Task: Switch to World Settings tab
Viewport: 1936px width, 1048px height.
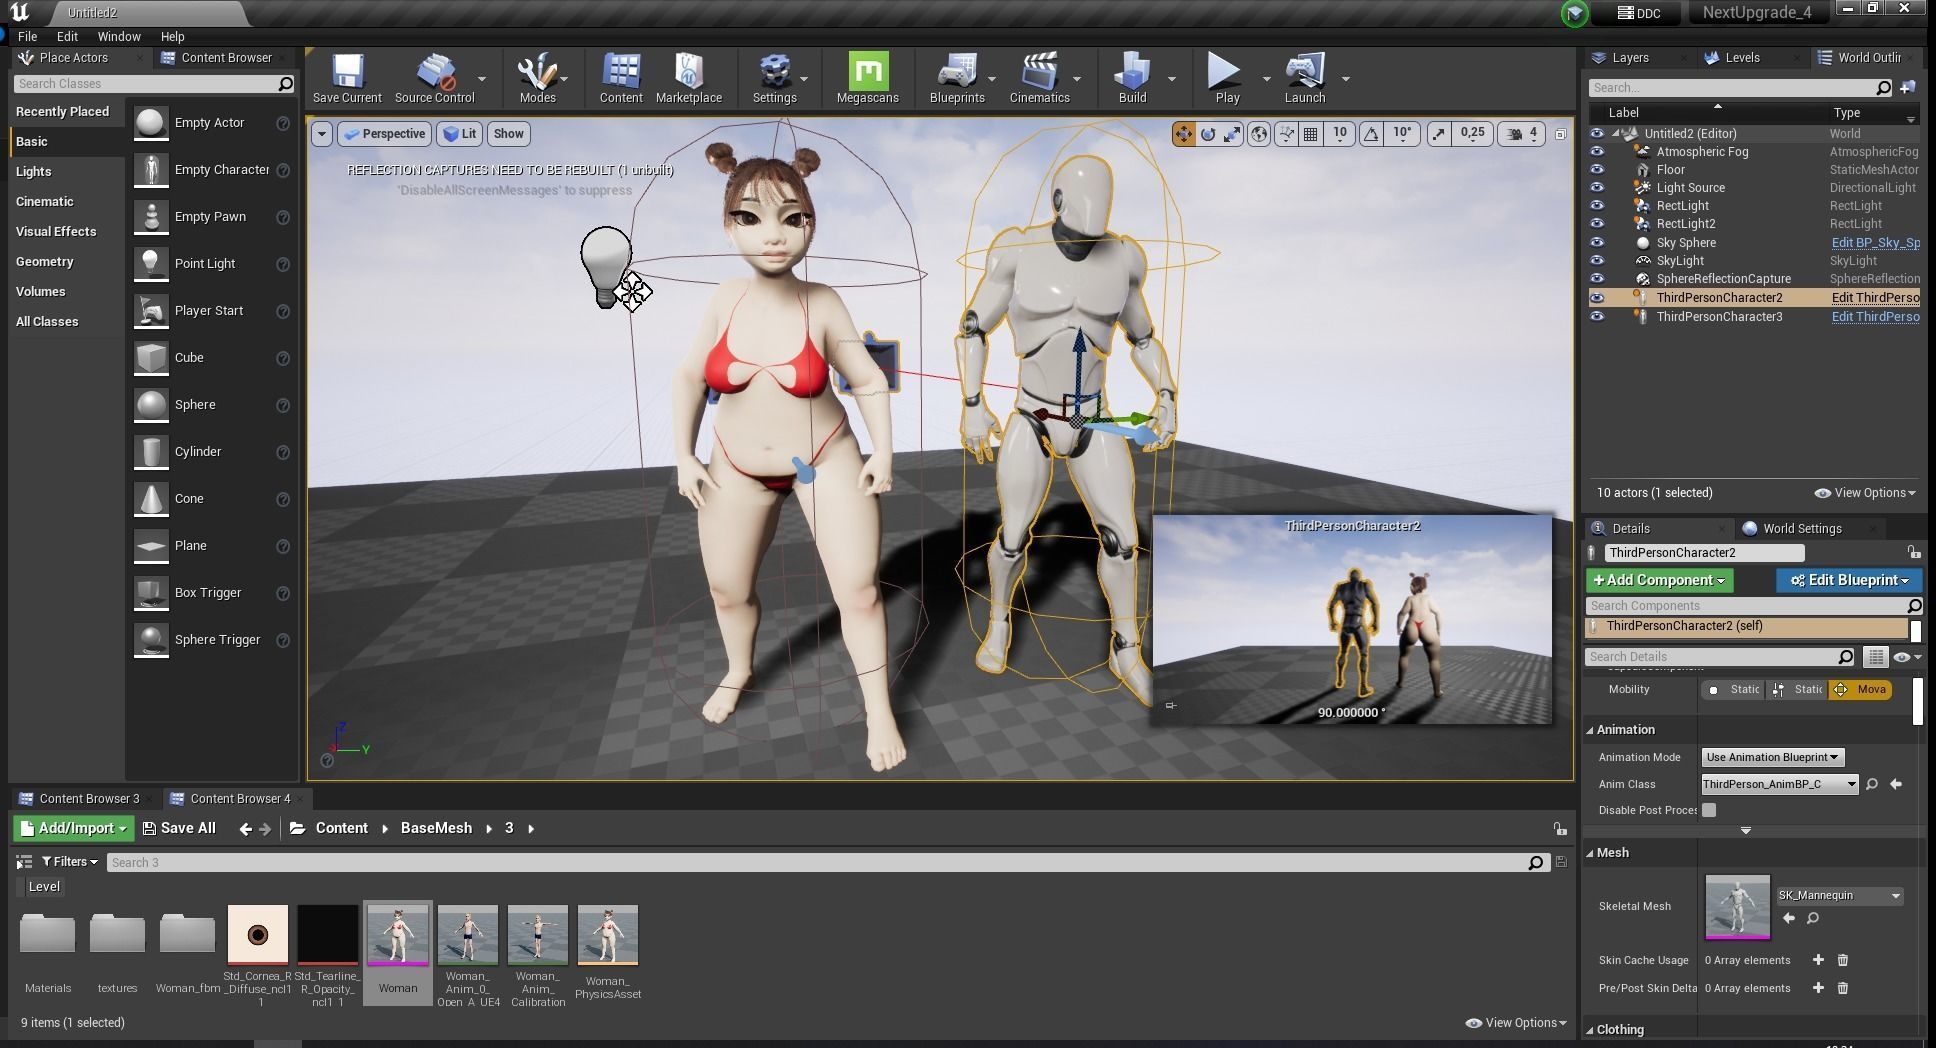Action: tap(1801, 528)
